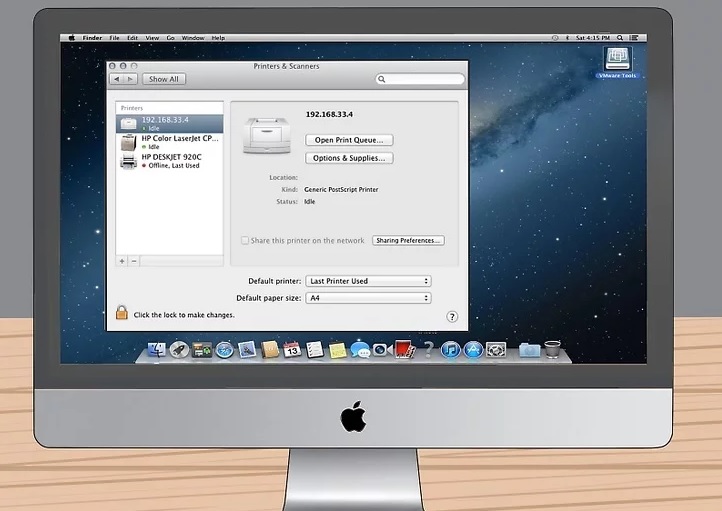Click the question mark Dock icon

(428, 350)
